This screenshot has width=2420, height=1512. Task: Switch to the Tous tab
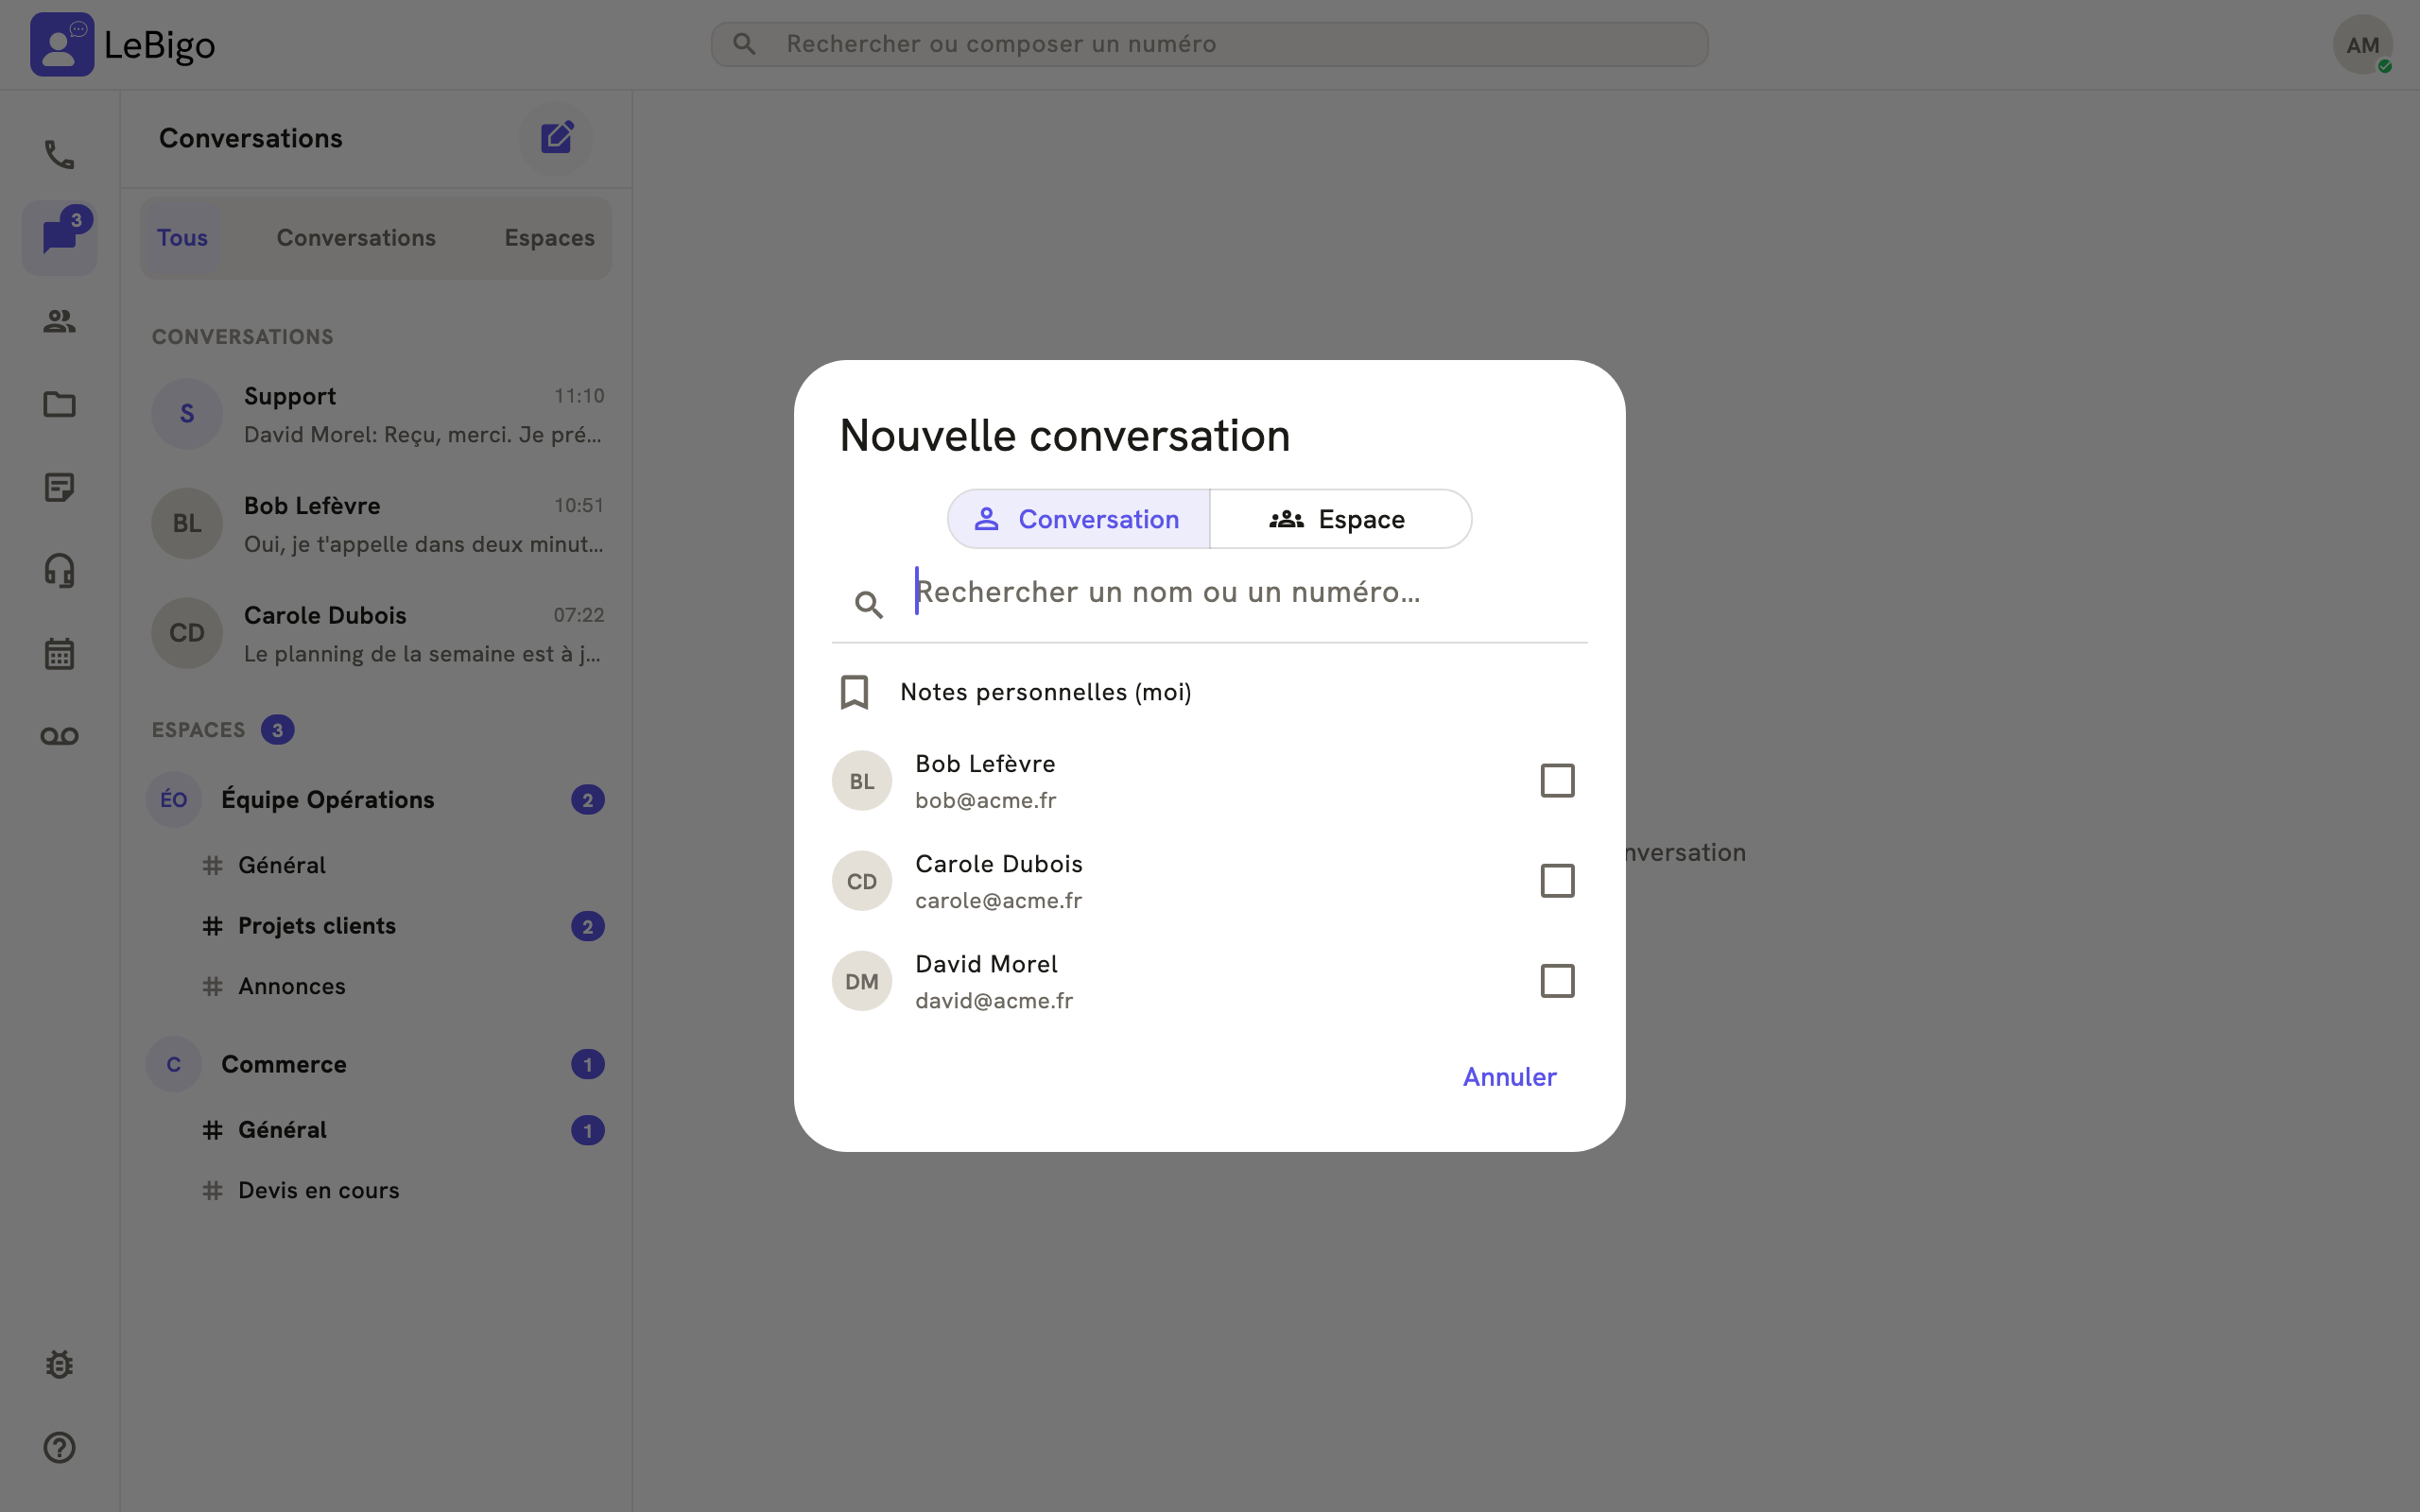click(182, 238)
